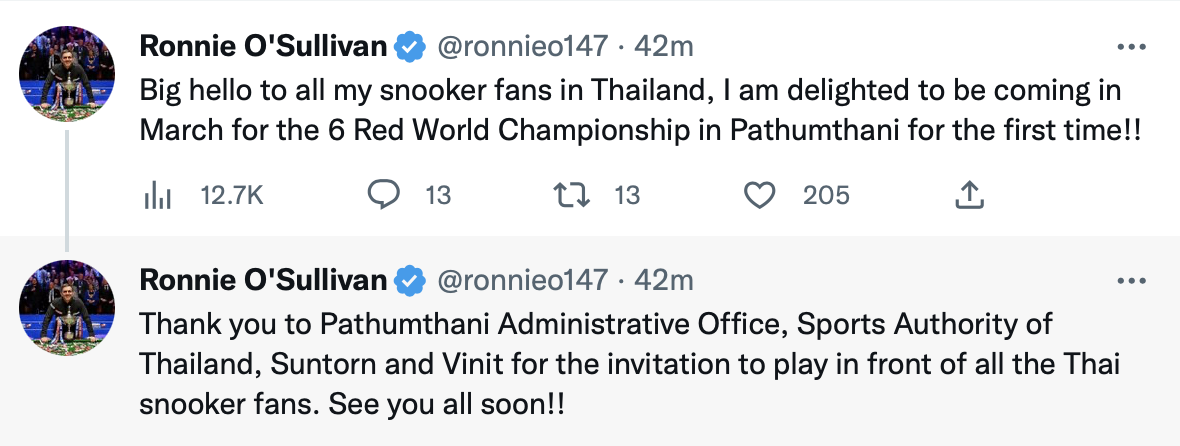
Task: Click the share upload icon
Action: point(966,195)
